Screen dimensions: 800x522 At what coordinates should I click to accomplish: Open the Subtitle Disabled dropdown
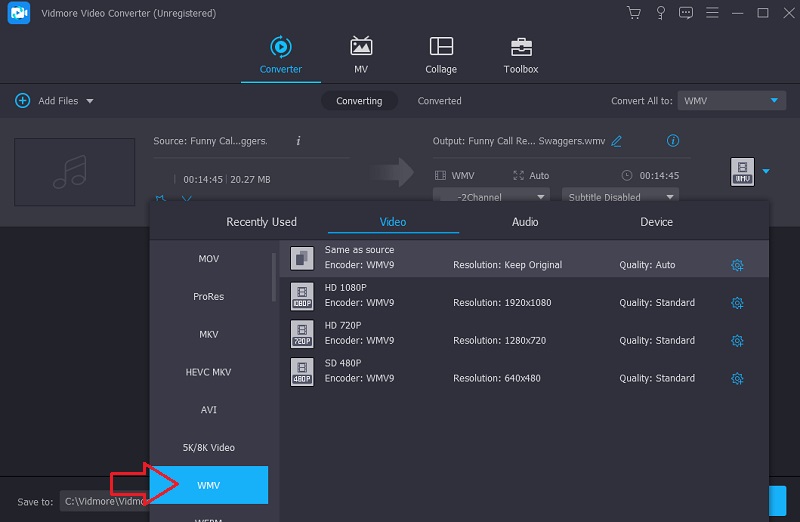[620, 197]
